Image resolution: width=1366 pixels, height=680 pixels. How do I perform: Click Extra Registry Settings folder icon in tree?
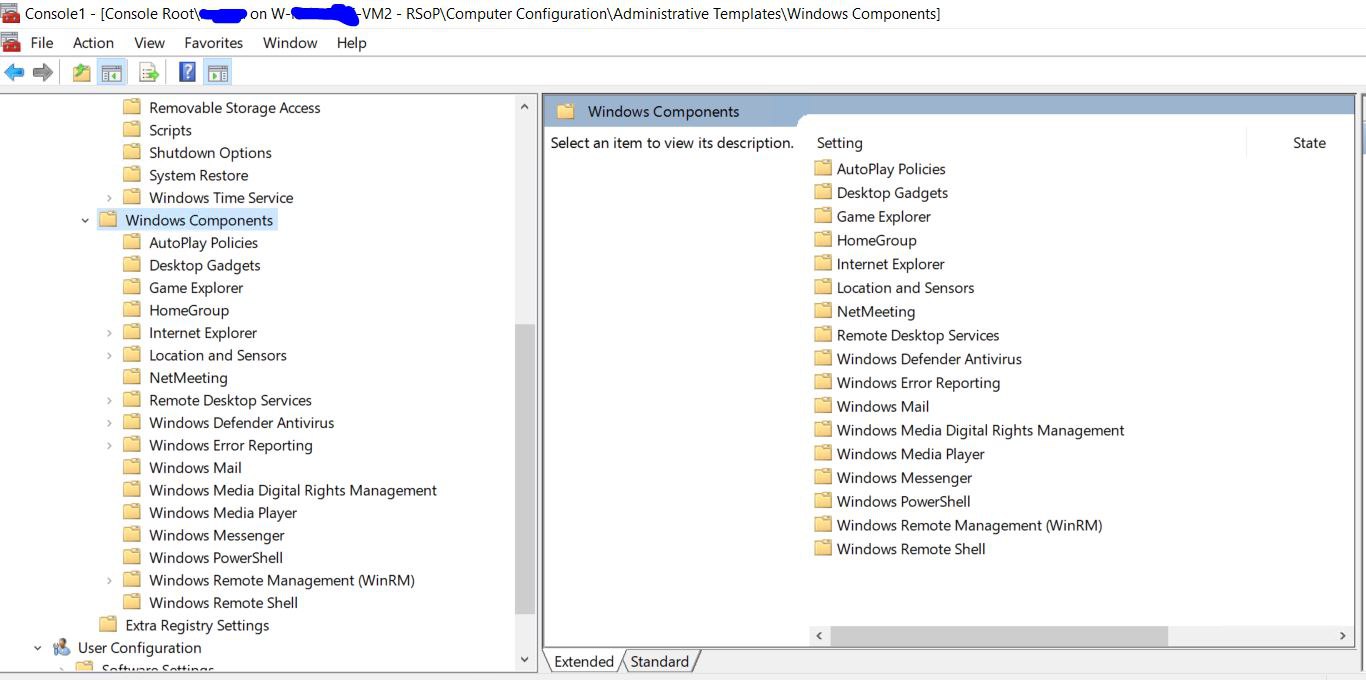pos(108,625)
